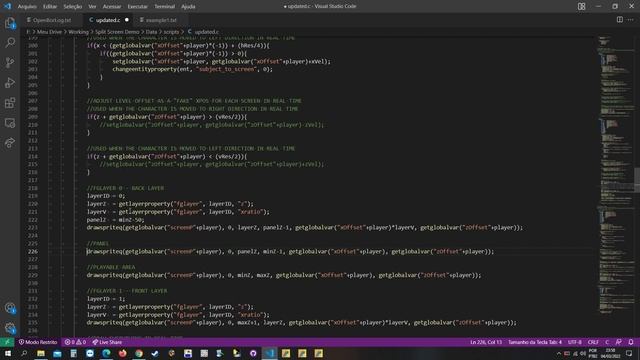This screenshot has width=640, height=360.
Task: Click the feedback icon in the status bar
Action: tap(619, 342)
